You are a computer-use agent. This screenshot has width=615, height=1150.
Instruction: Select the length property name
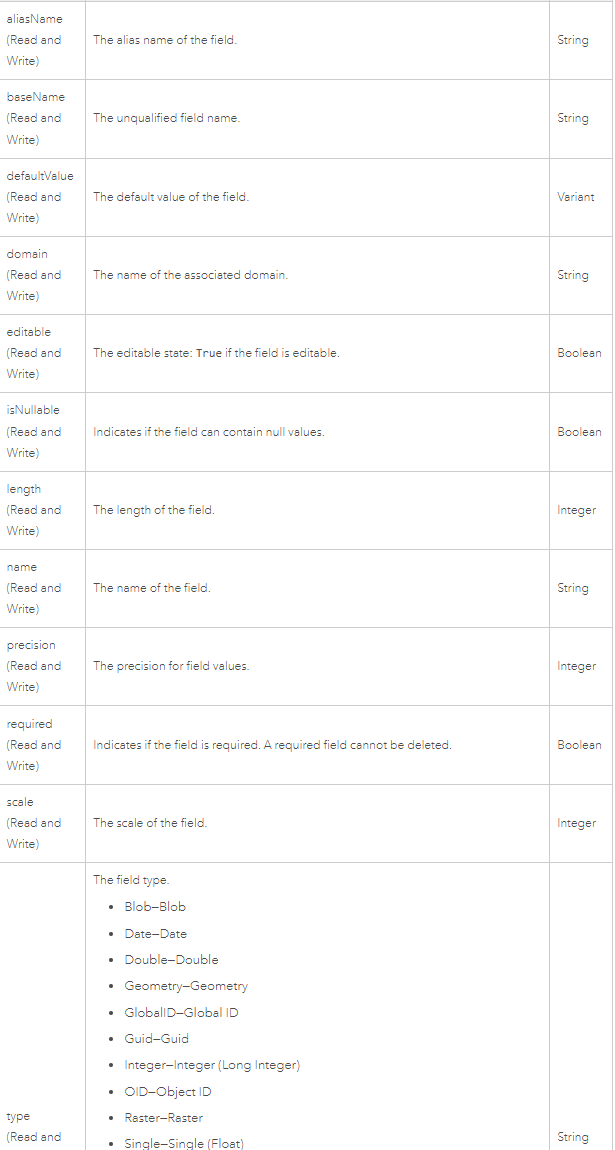point(24,489)
